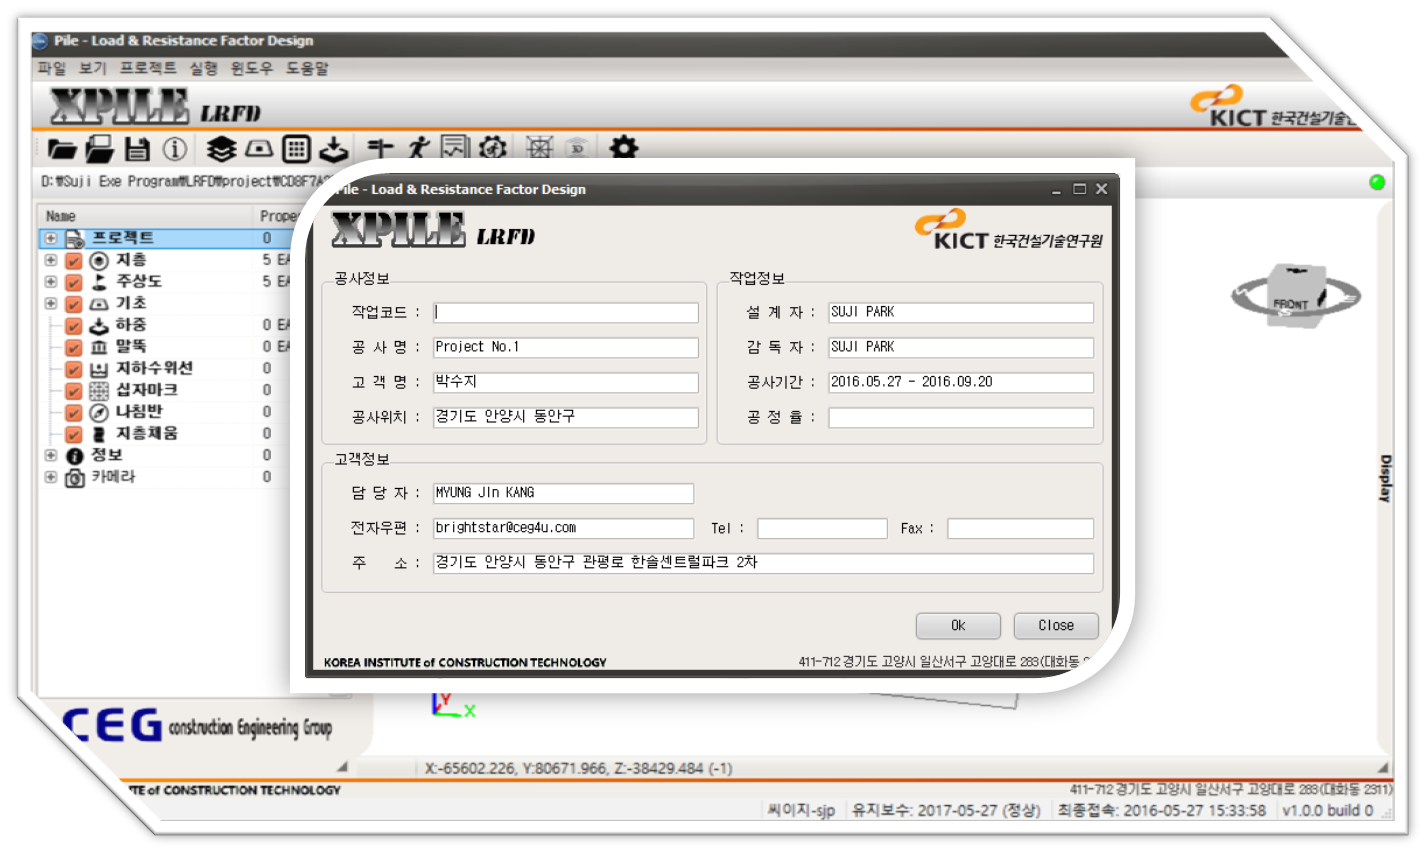1425x851 pixels.
Task: Open project info via circled i icon
Action: coord(175,149)
